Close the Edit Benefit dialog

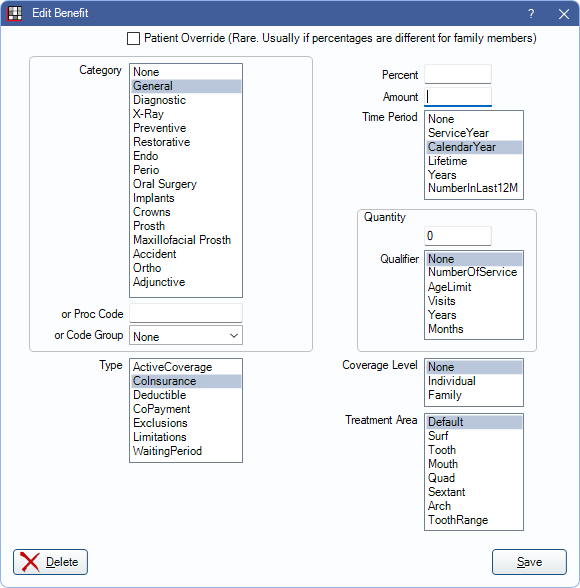pyautogui.click(x=564, y=14)
